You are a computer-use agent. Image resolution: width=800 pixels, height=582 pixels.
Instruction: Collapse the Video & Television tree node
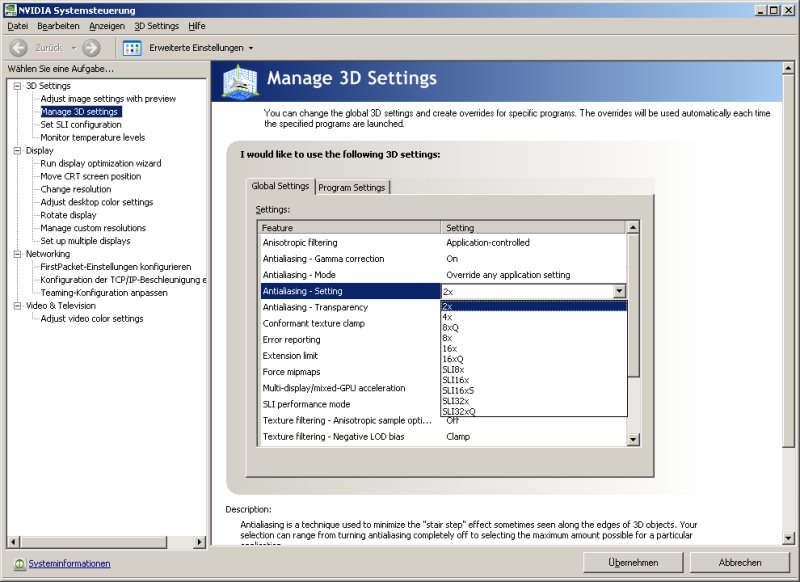pyautogui.click(x=17, y=306)
